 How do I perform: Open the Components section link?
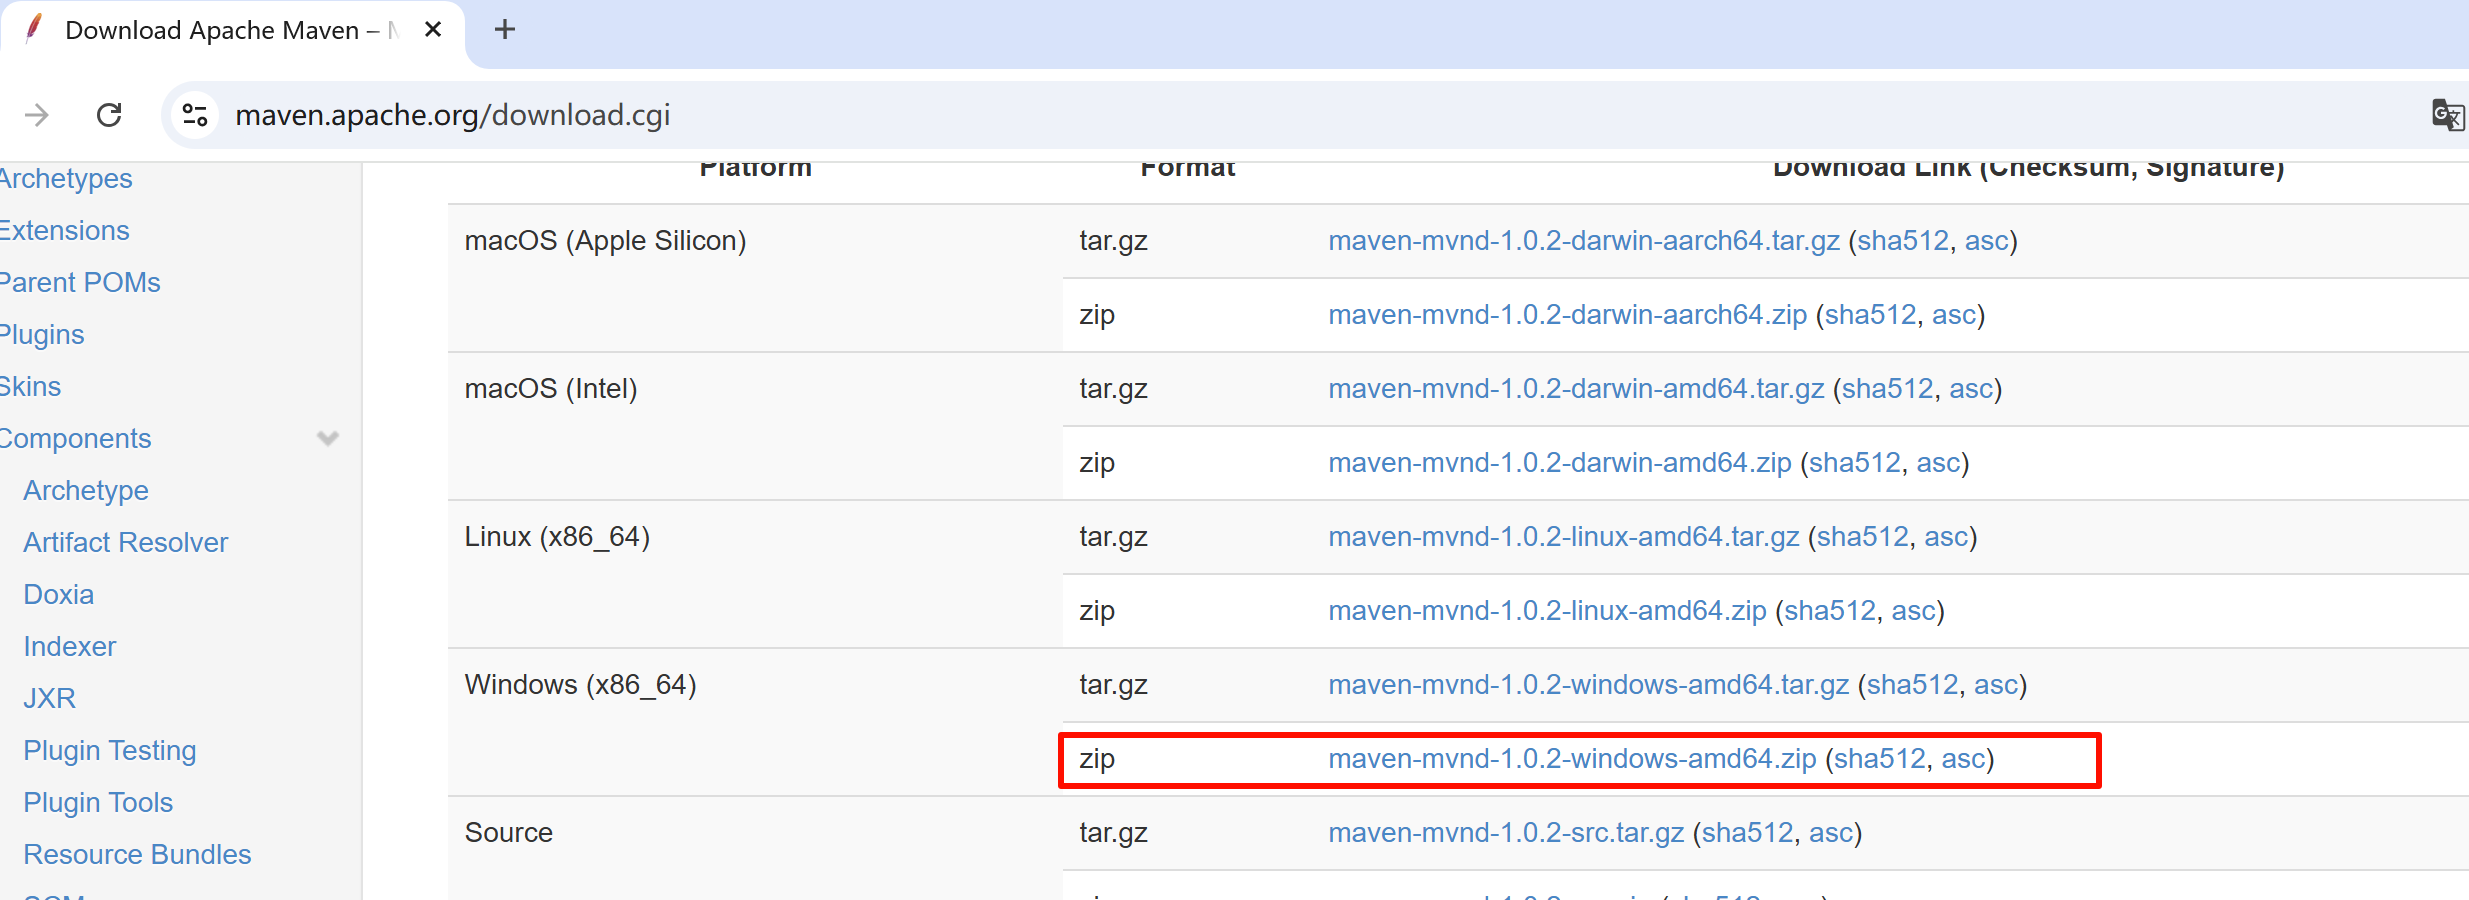click(x=75, y=438)
